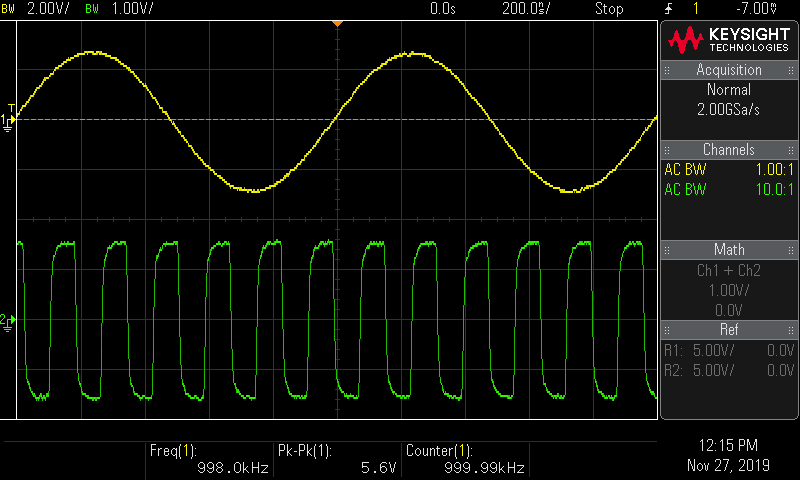Select the Normal acquisition mode text
The image size is (800, 480).
(x=729, y=90)
